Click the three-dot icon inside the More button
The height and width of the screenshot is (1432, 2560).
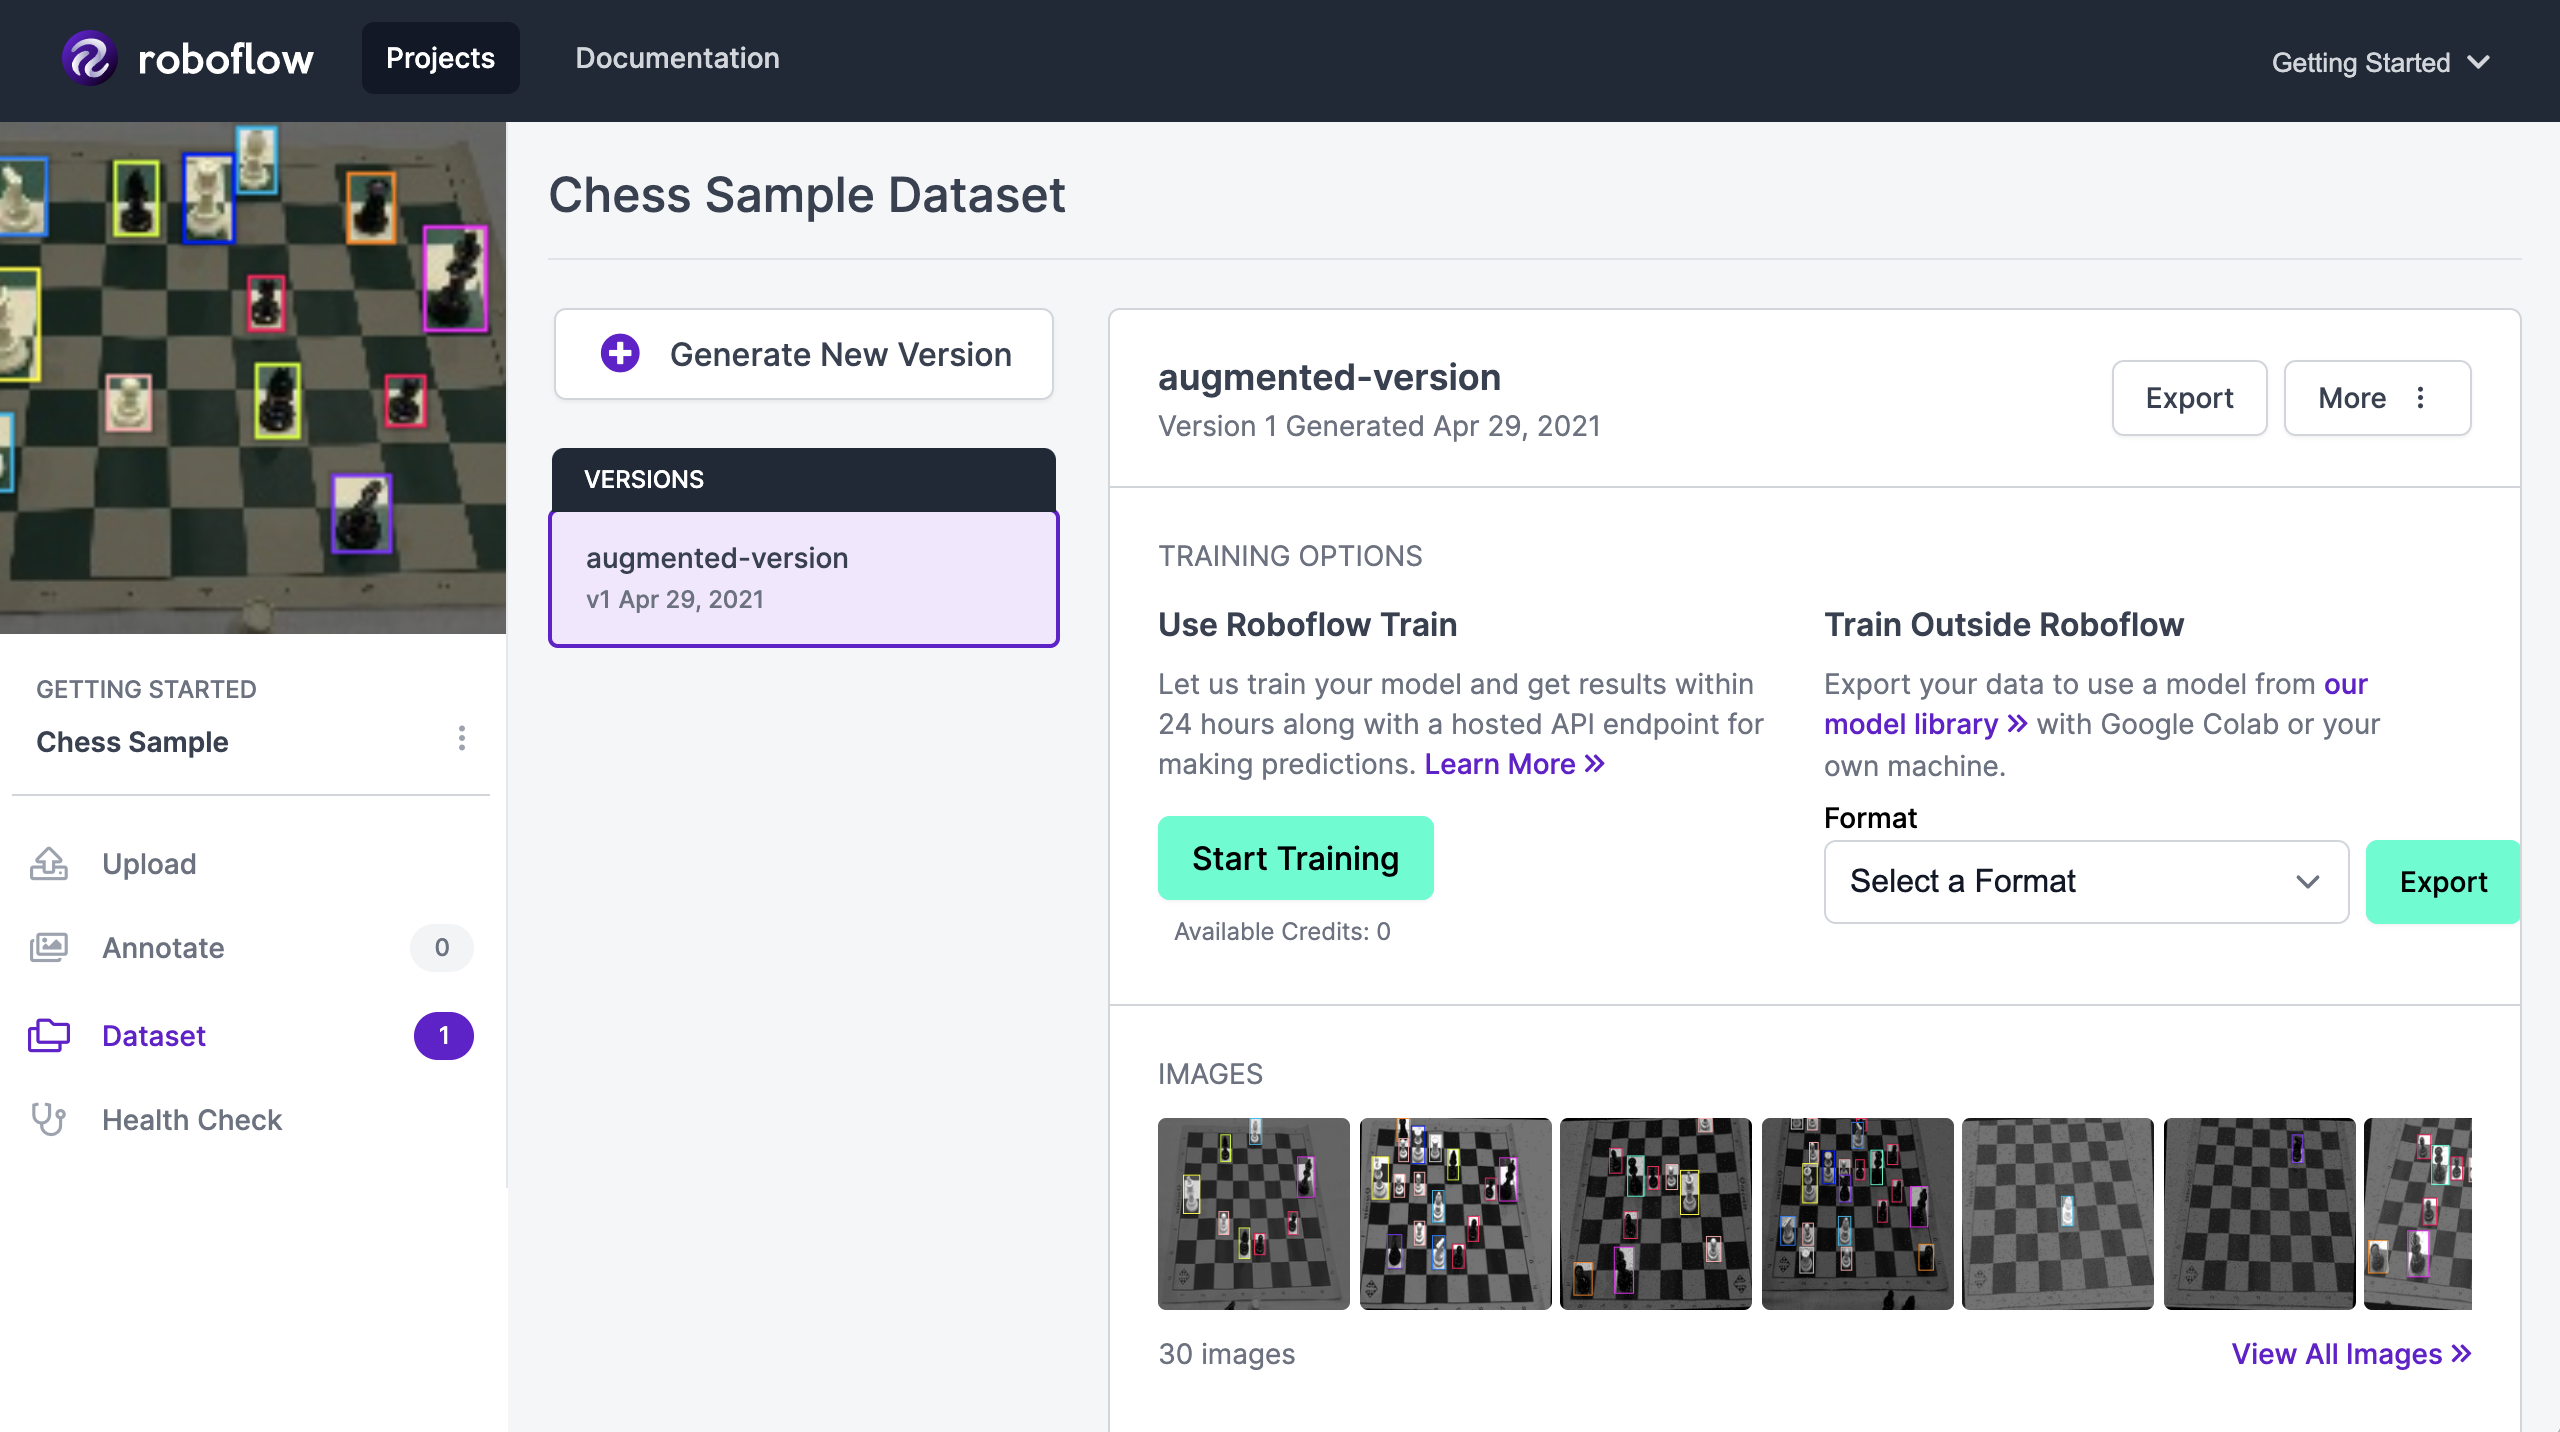click(x=2421, y=397)
